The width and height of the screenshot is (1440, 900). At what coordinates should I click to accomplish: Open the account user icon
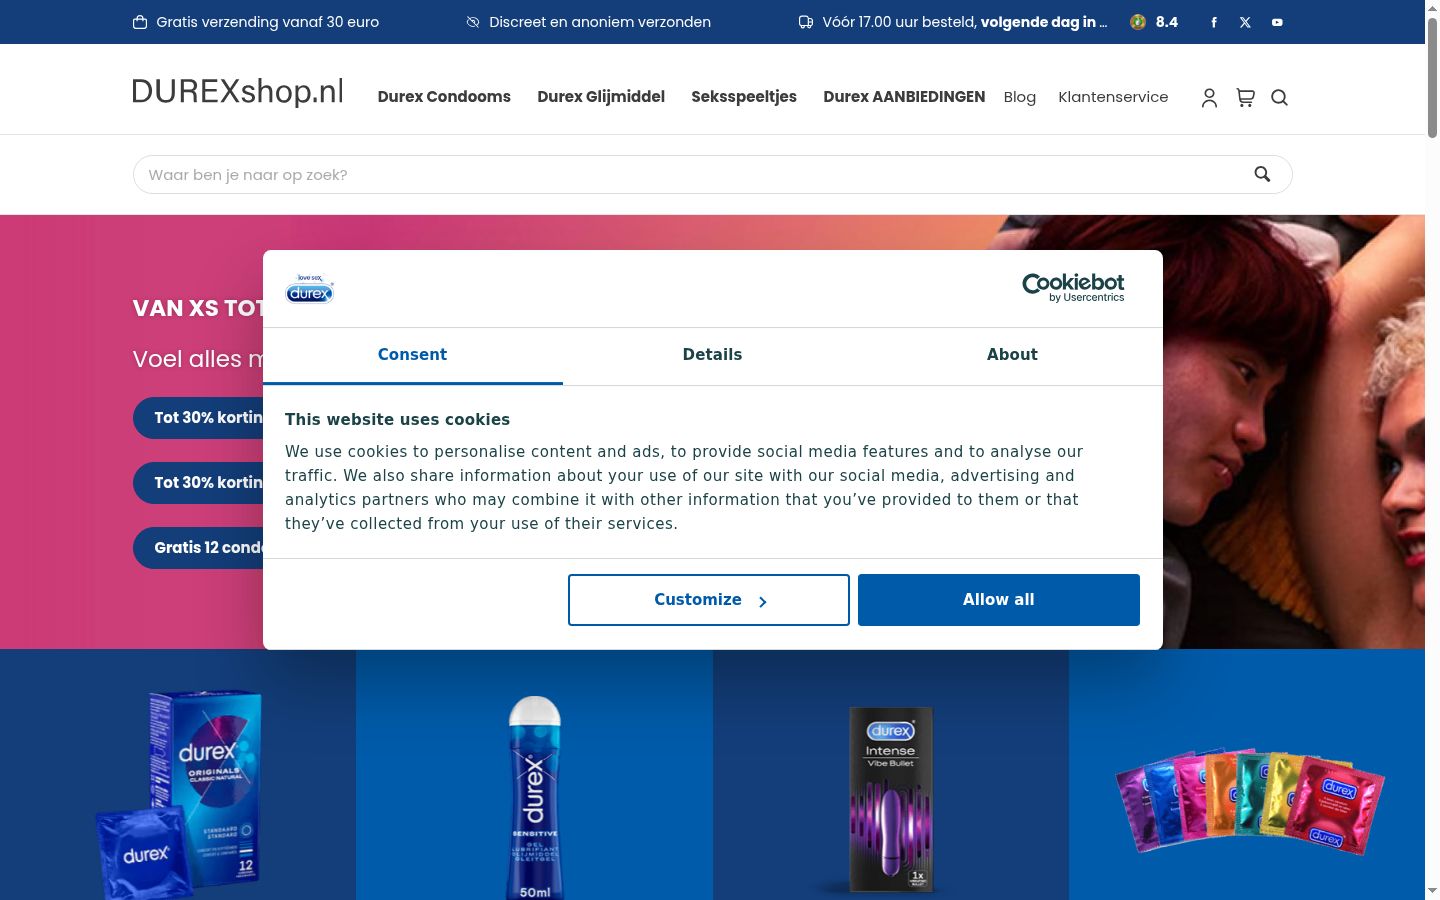coord(1209,97)
